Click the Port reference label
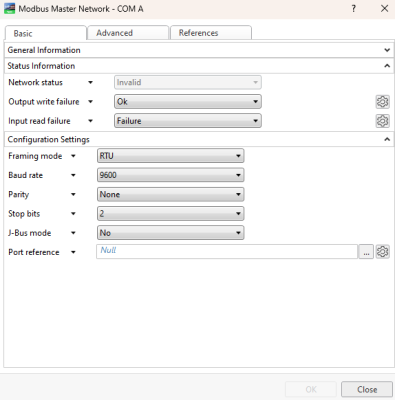395x400 pixels. coord(34,252)
